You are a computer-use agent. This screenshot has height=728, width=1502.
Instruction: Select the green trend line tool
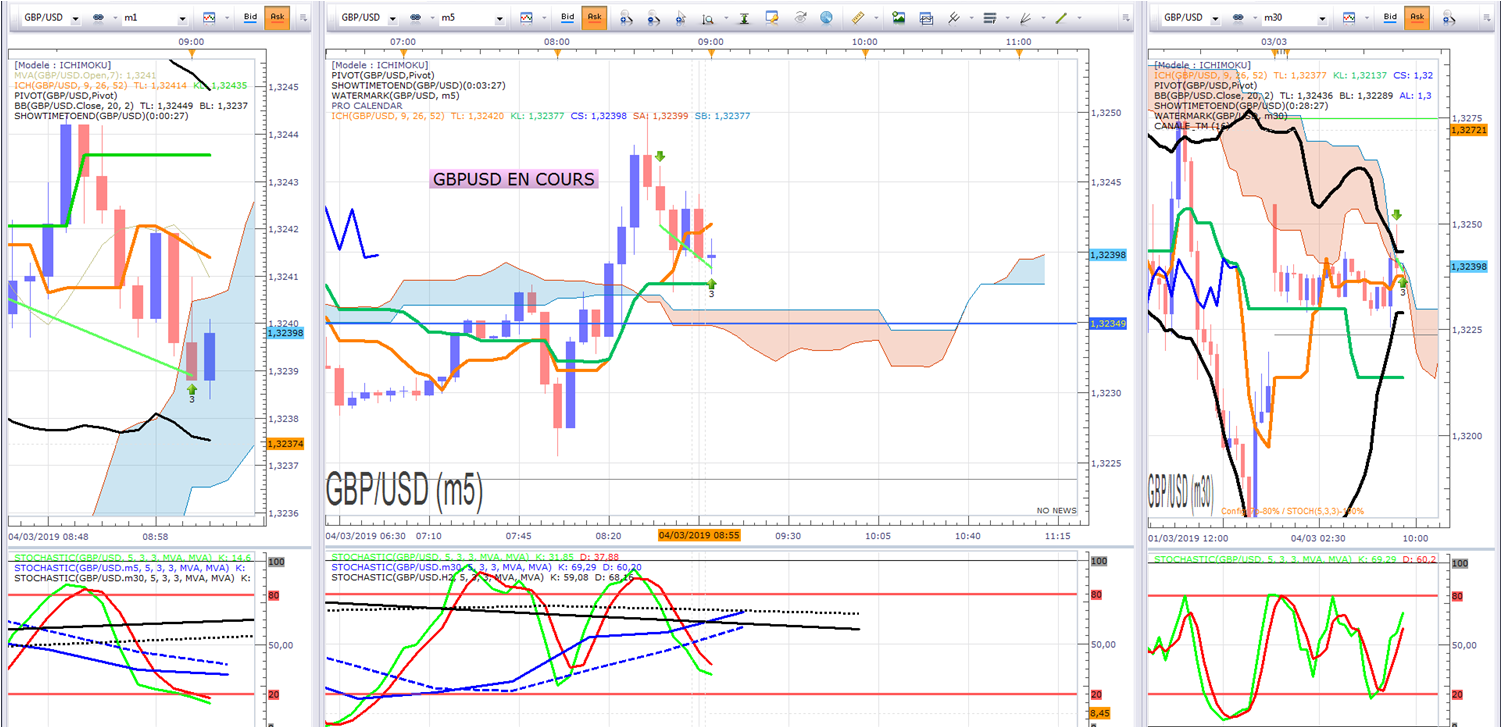tap(1062, 17)
